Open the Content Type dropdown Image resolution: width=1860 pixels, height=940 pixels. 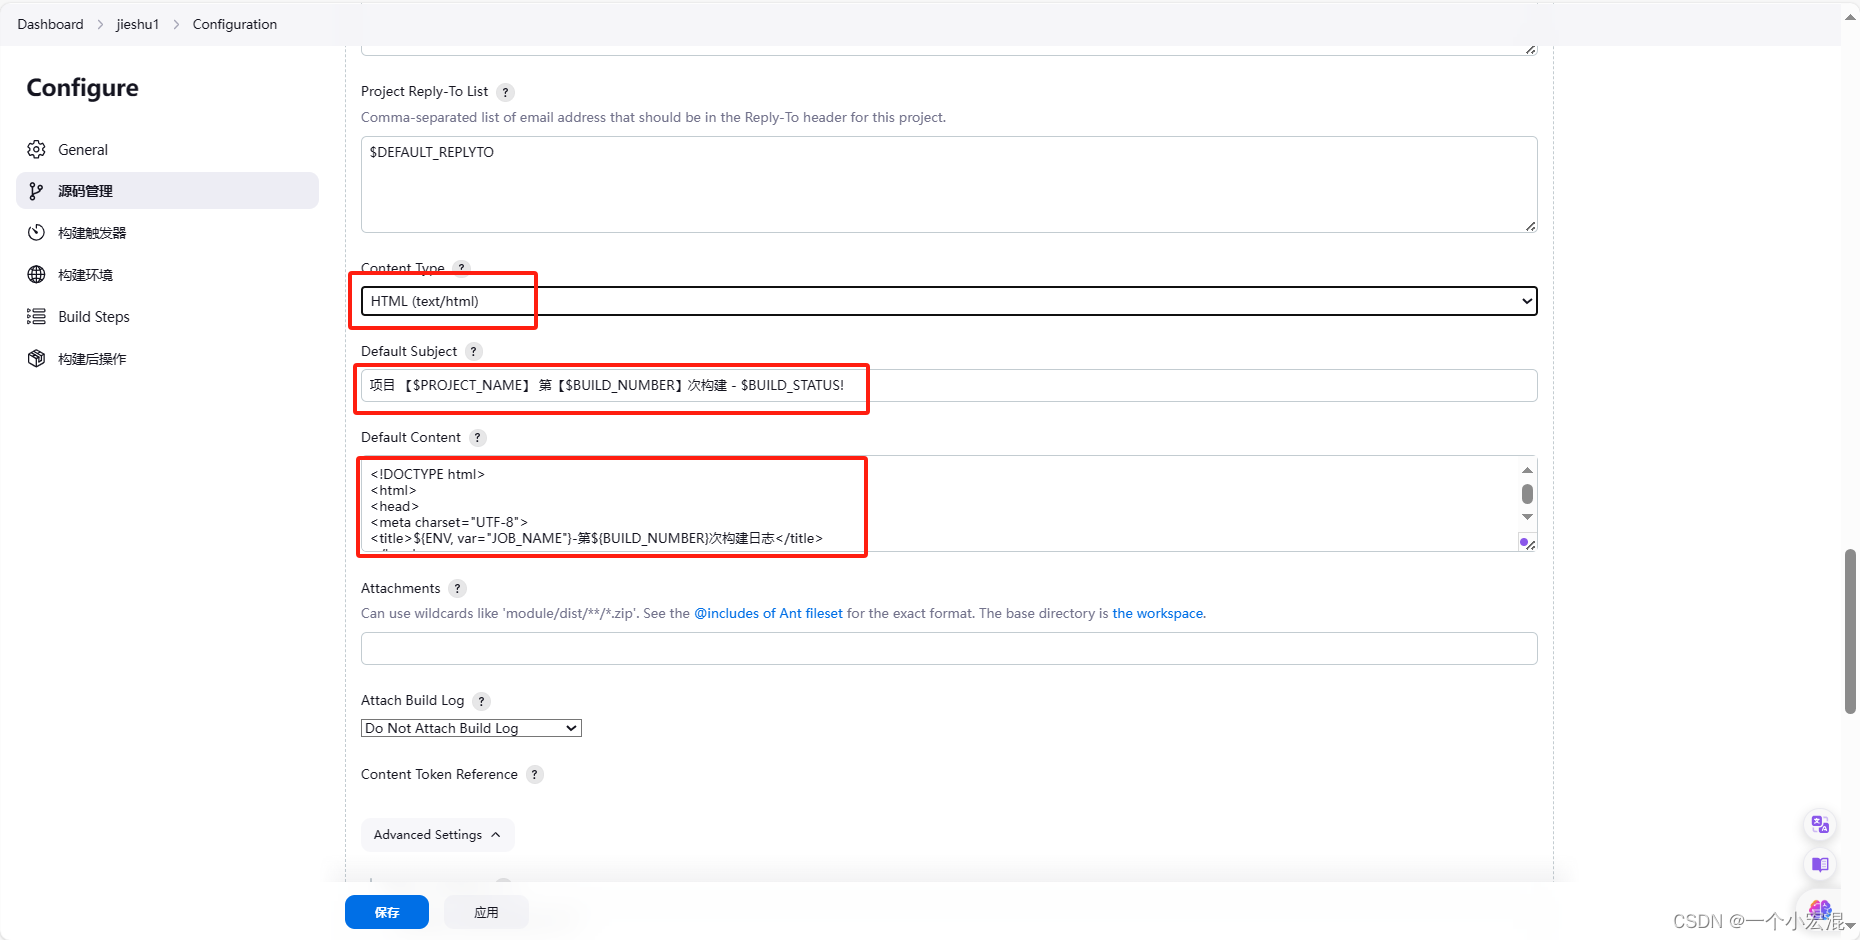pyautogui.click(x=1524, y=300)
